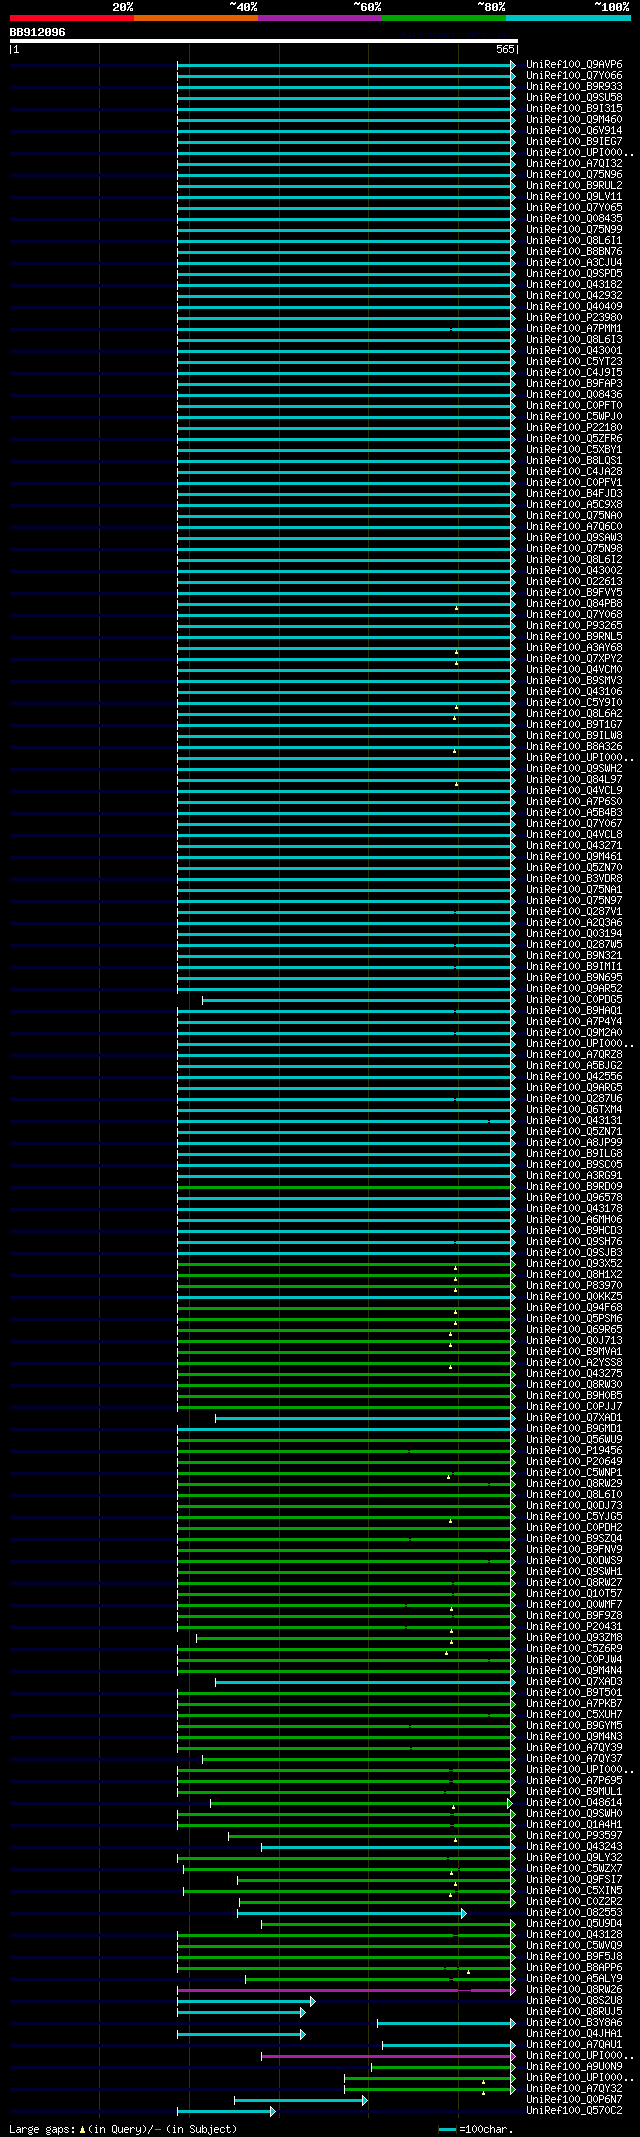Select the UniRef100_Q0KKZ5 label
Screen dimensions: 640x2137
pos(574,1296)
